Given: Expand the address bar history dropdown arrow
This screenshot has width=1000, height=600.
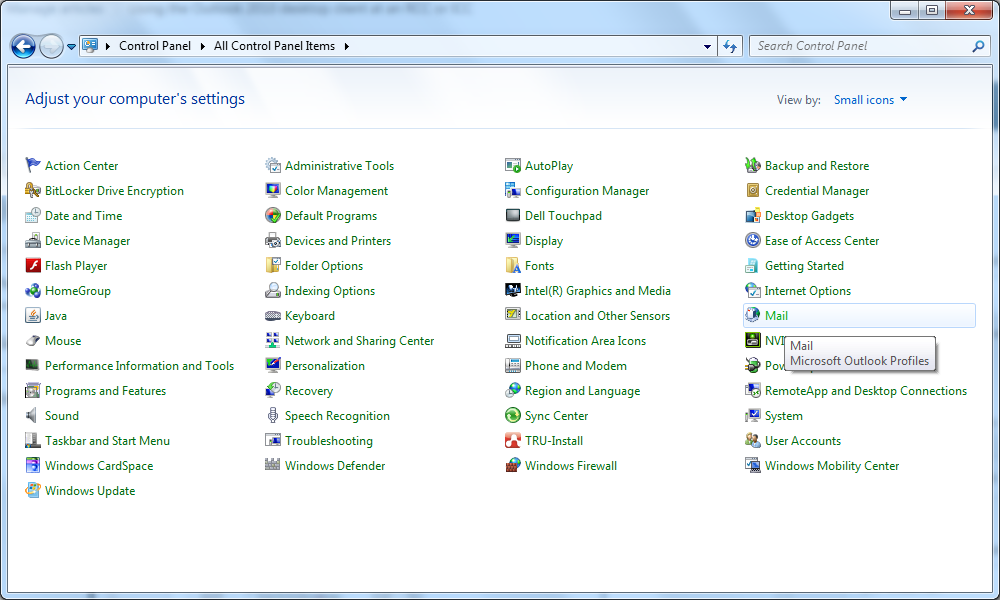Looking at the screenshot, I should point(707,46).
